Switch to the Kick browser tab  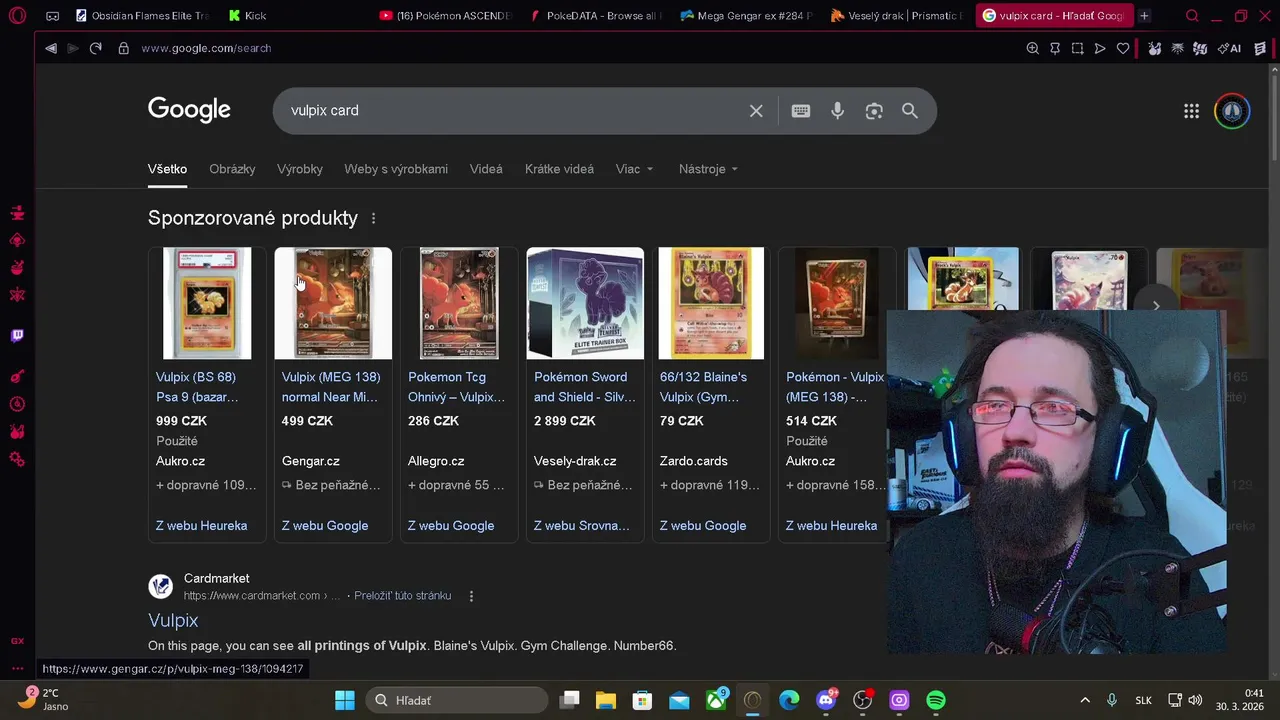tap(294, 16)
